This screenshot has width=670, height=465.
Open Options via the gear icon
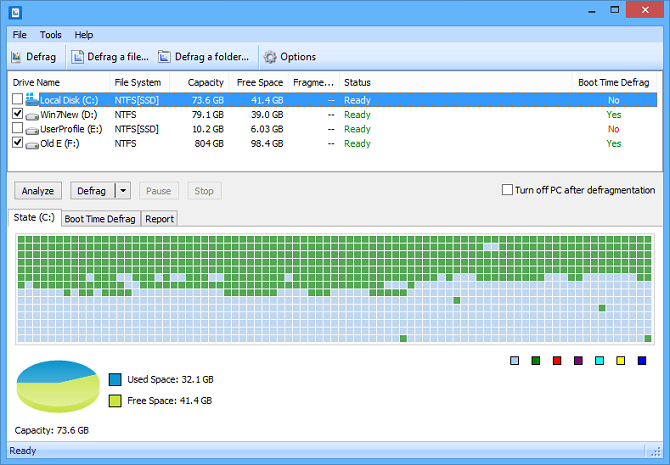270,57
